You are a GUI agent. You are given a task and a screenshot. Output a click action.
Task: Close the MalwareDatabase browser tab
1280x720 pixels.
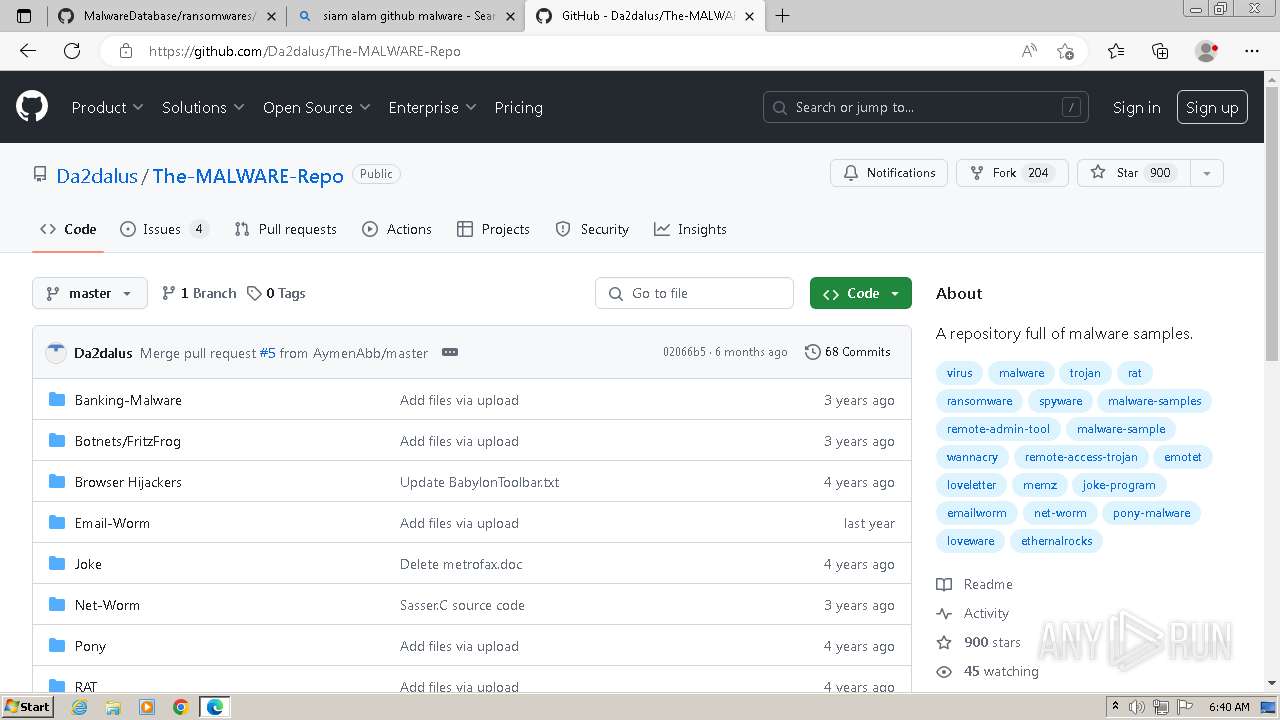(x=271, y=16)
